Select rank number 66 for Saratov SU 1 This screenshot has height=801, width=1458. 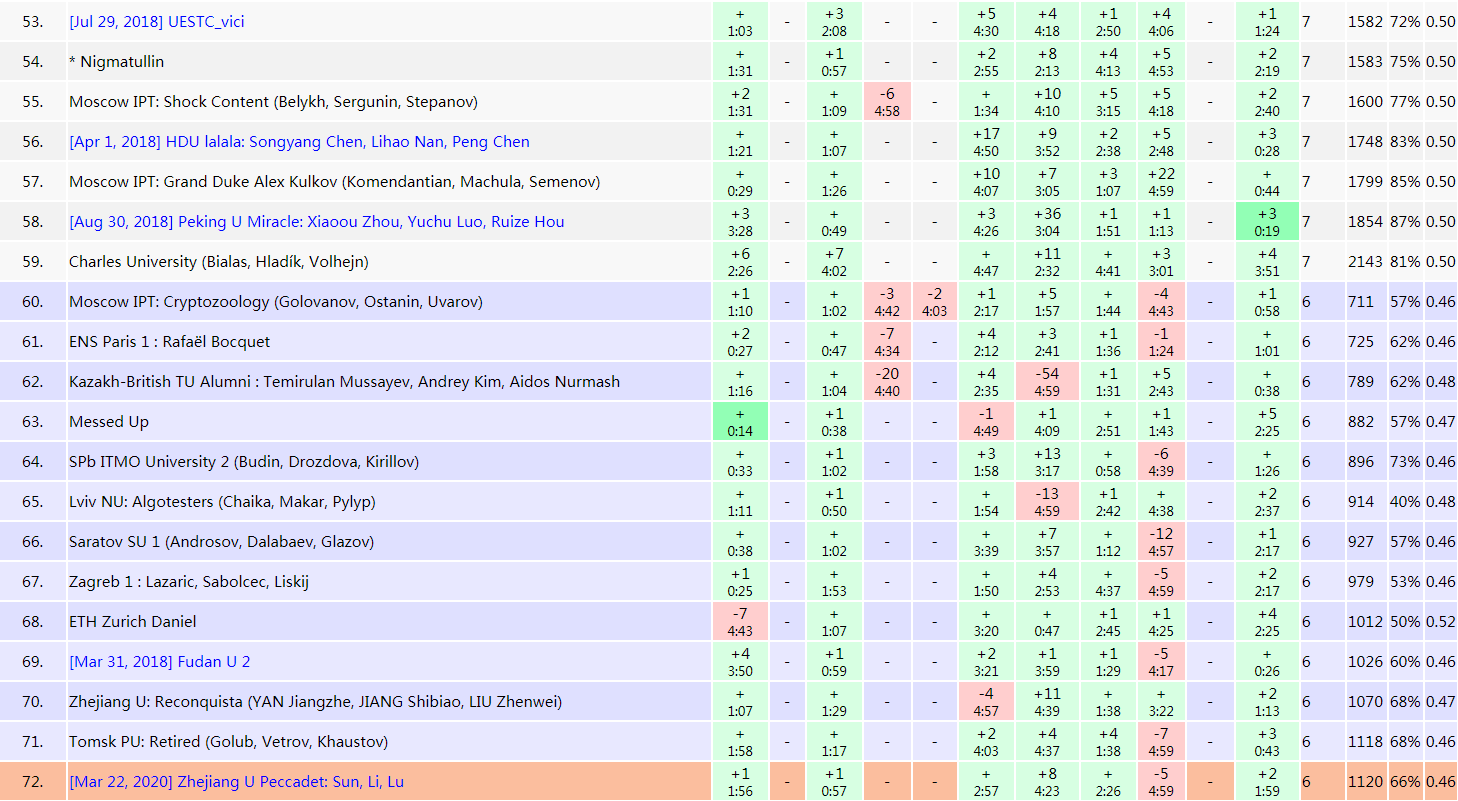click(x=33, y=542)
